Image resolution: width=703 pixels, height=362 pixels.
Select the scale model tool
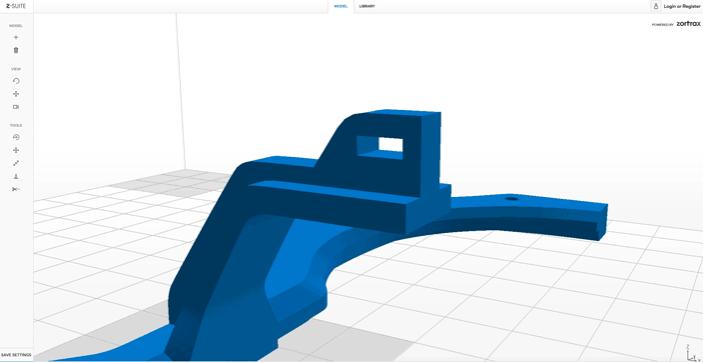click(x=16, y=163)
